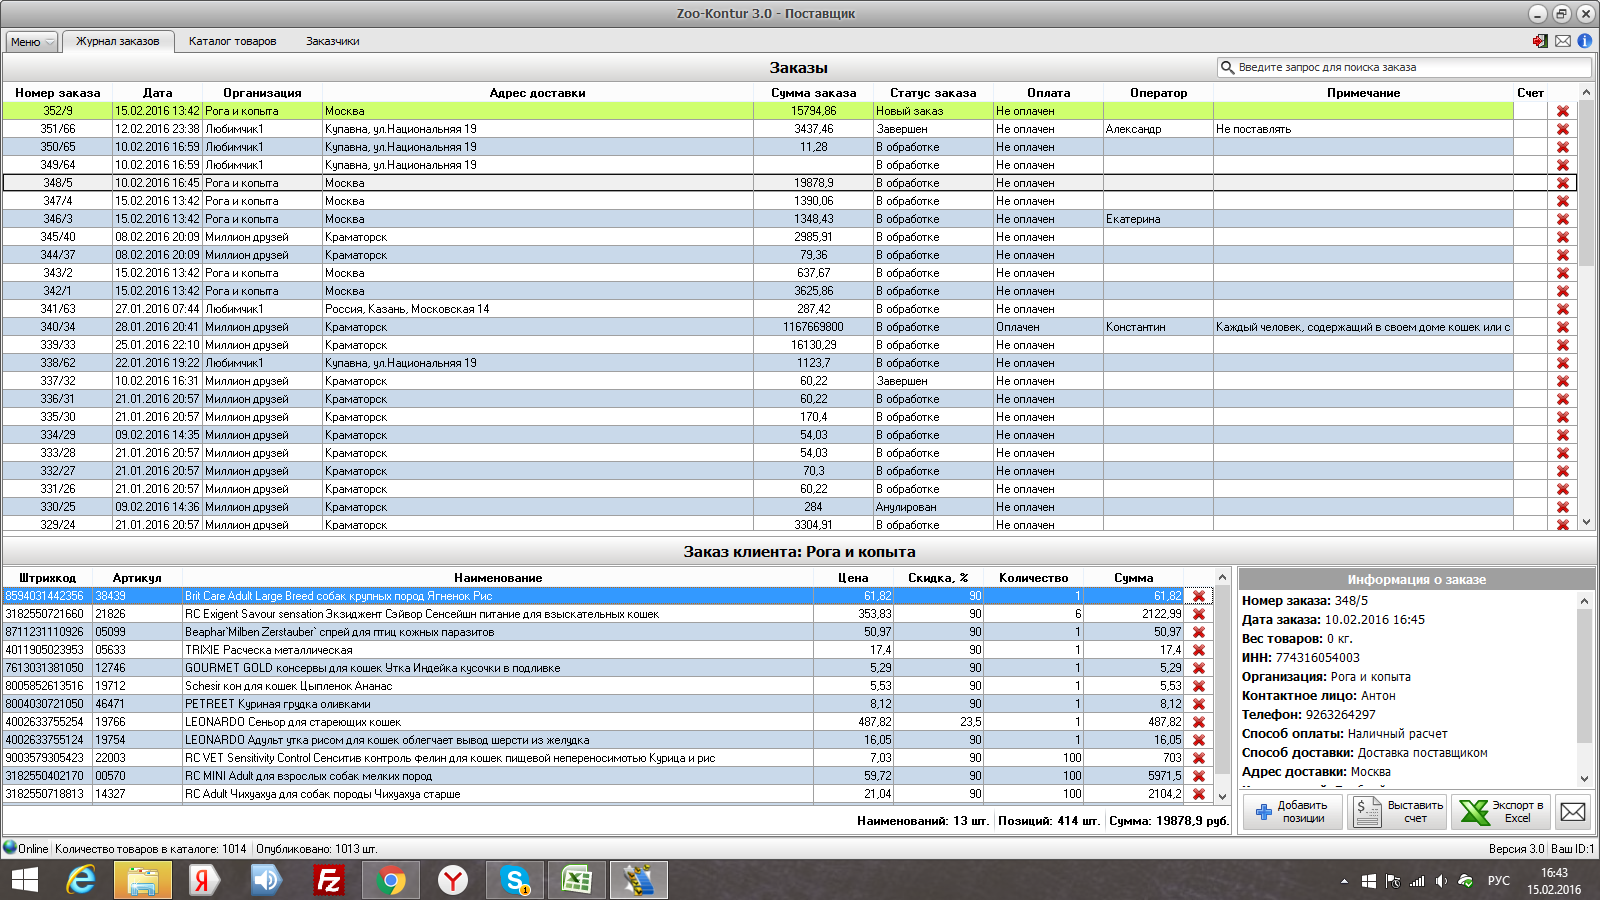
Task: Select the Журнал заказов tab
Action: coord(117,41)
